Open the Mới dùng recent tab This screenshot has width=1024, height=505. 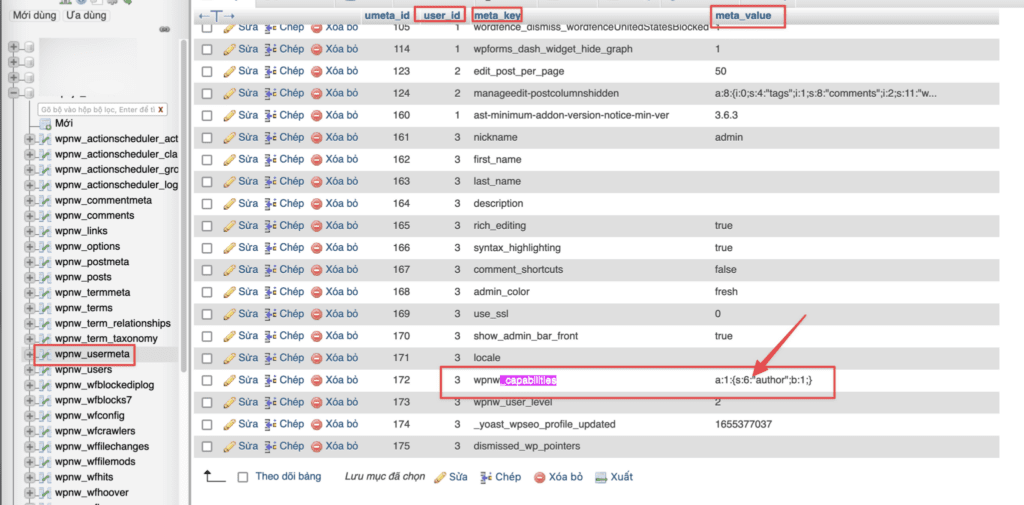[x=35, y=15]
